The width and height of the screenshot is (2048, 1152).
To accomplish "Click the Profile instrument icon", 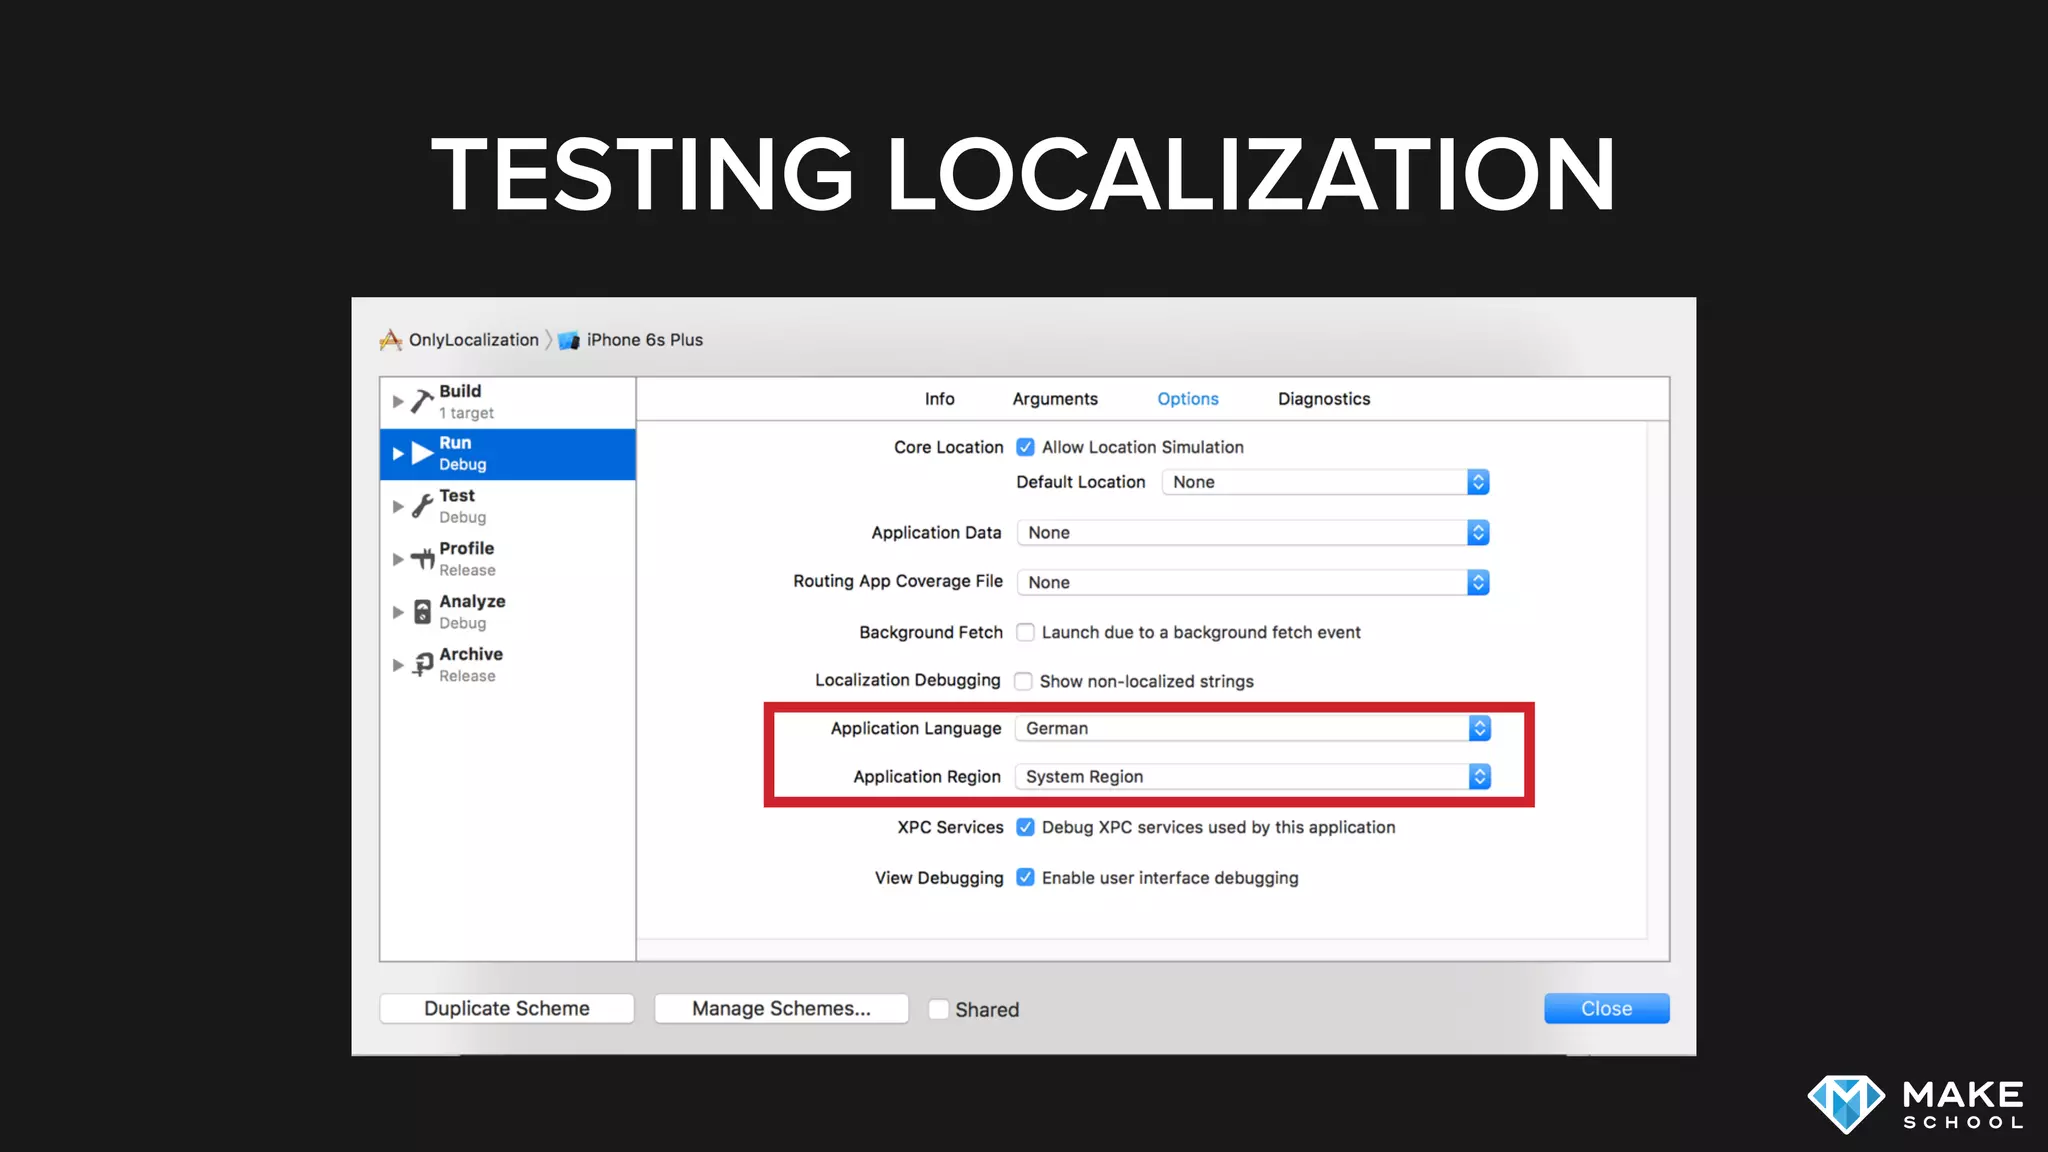I will pyautogui.click(x=422, y=559).
